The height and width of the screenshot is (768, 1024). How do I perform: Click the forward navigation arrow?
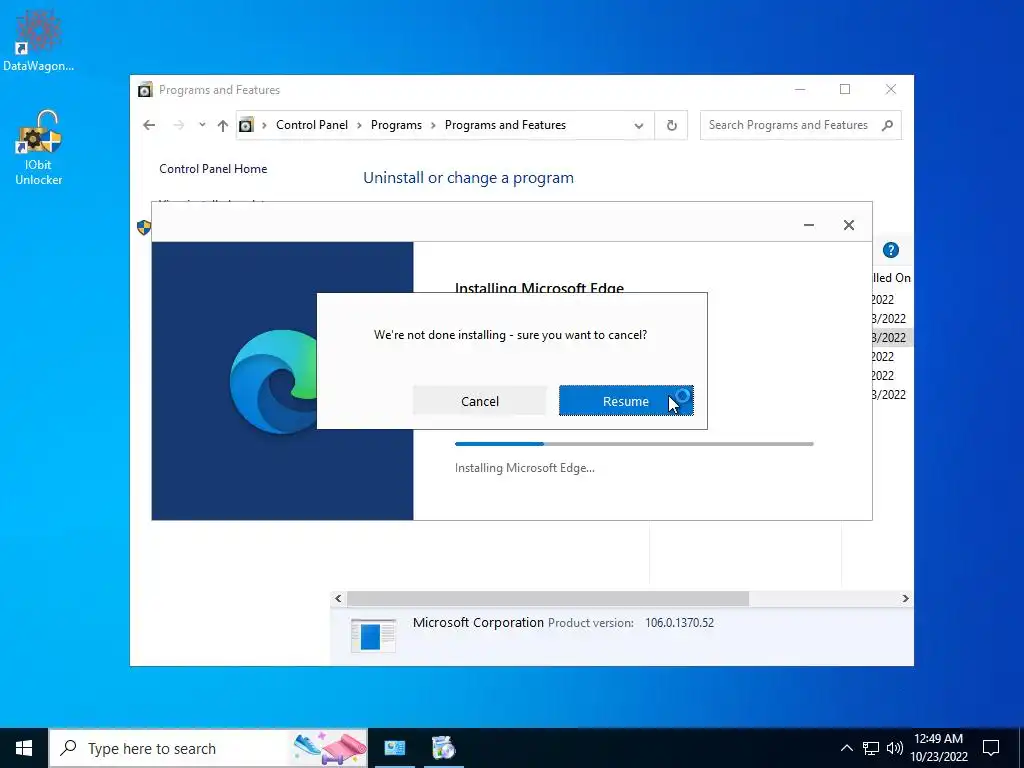pyautogui.click(x=178, y=125)
